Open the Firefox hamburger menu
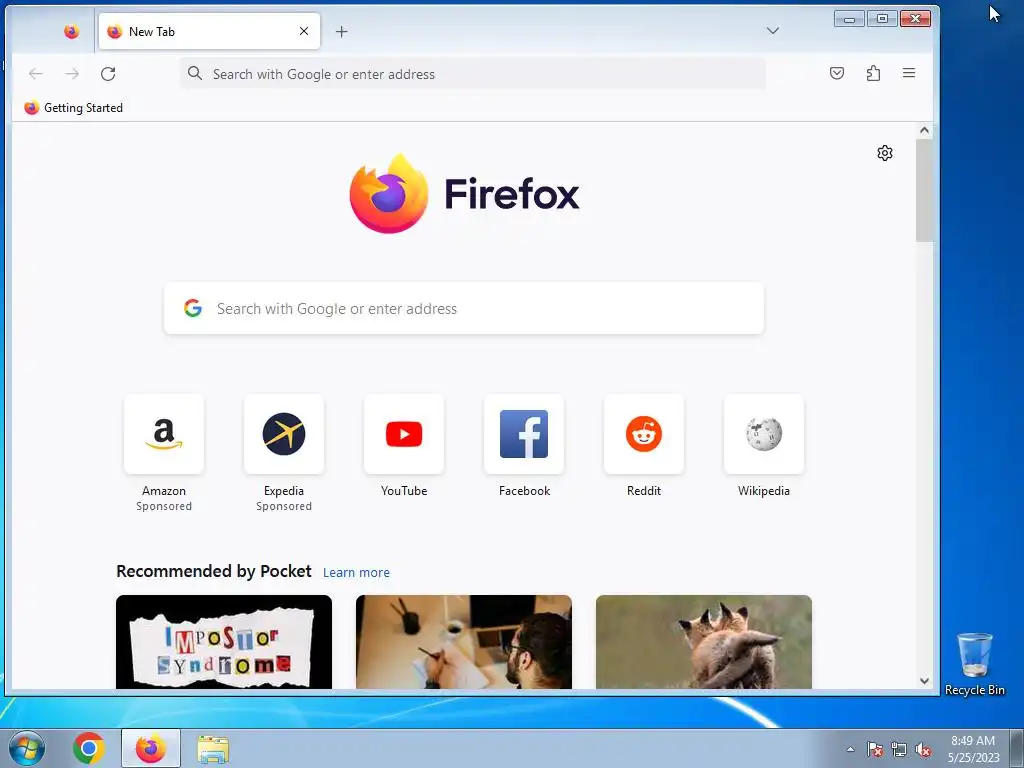Viewport: 1024px width, 768px height. (909, 73)
